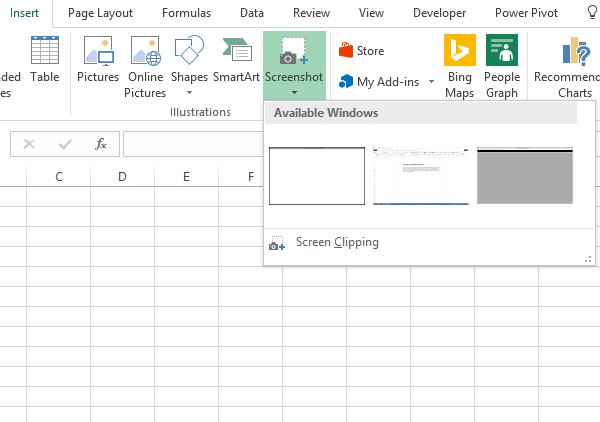This screenshot has height=422, width=600.
Task: Select column E header
Action: pos(186,177)
